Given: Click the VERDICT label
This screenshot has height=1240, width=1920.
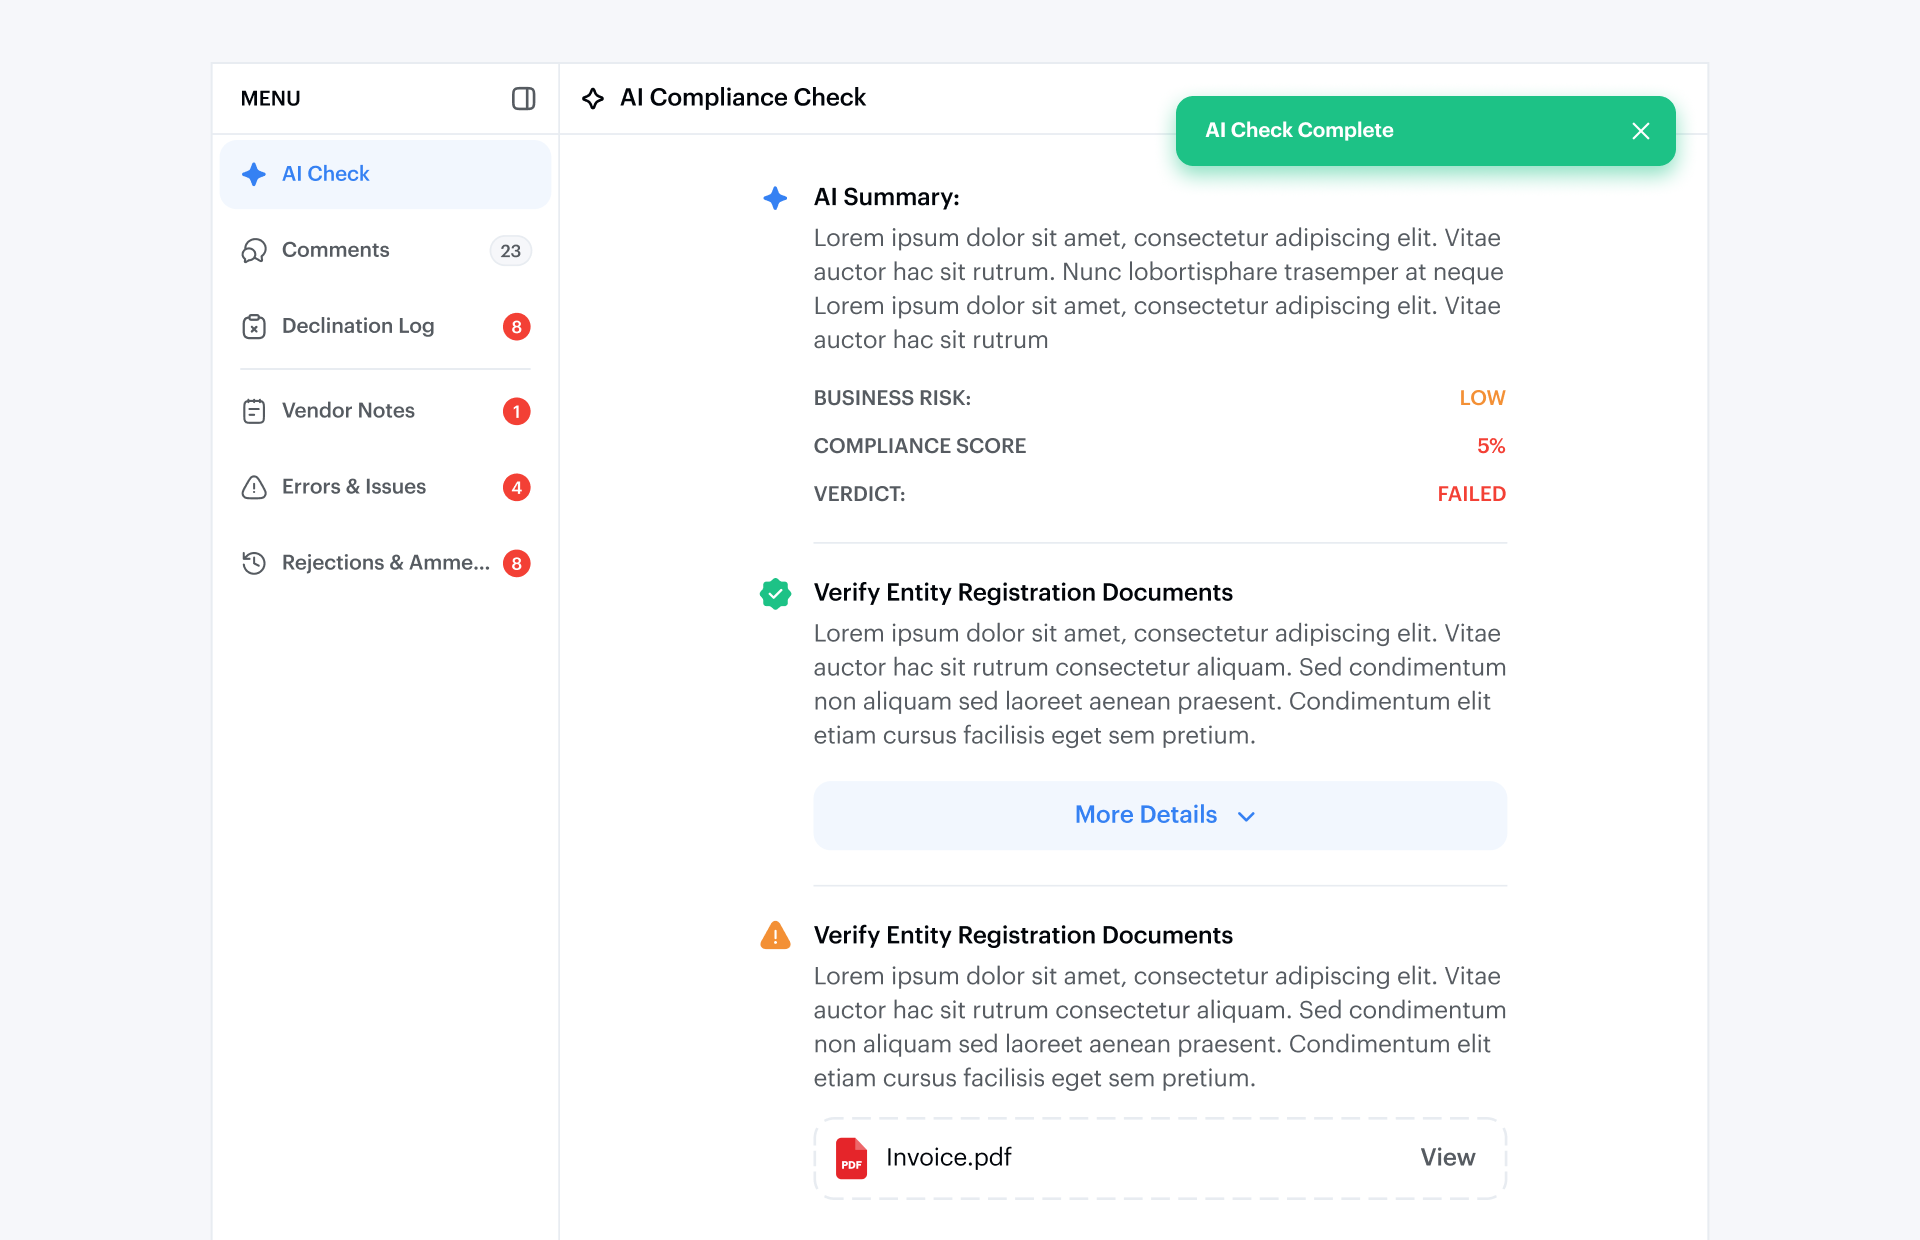Looking at the screenshot, I should [x=859, y=494].
